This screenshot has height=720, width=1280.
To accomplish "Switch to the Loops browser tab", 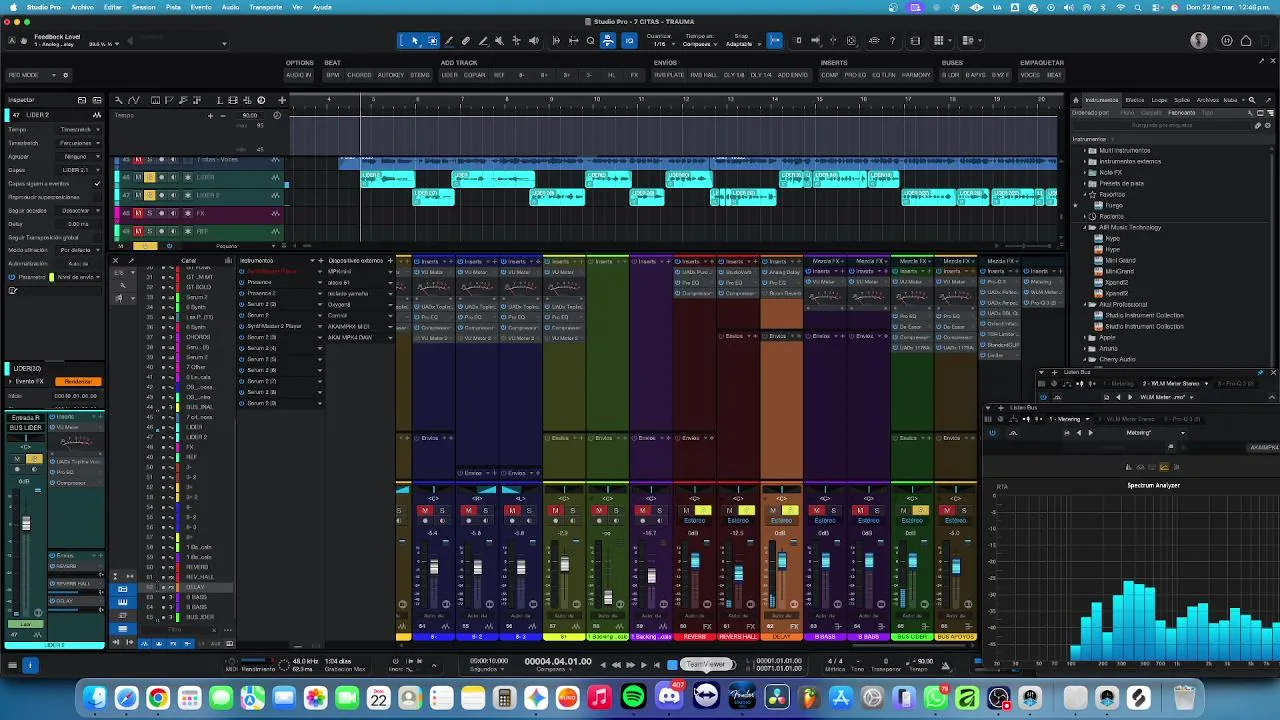I will 1159,100.
